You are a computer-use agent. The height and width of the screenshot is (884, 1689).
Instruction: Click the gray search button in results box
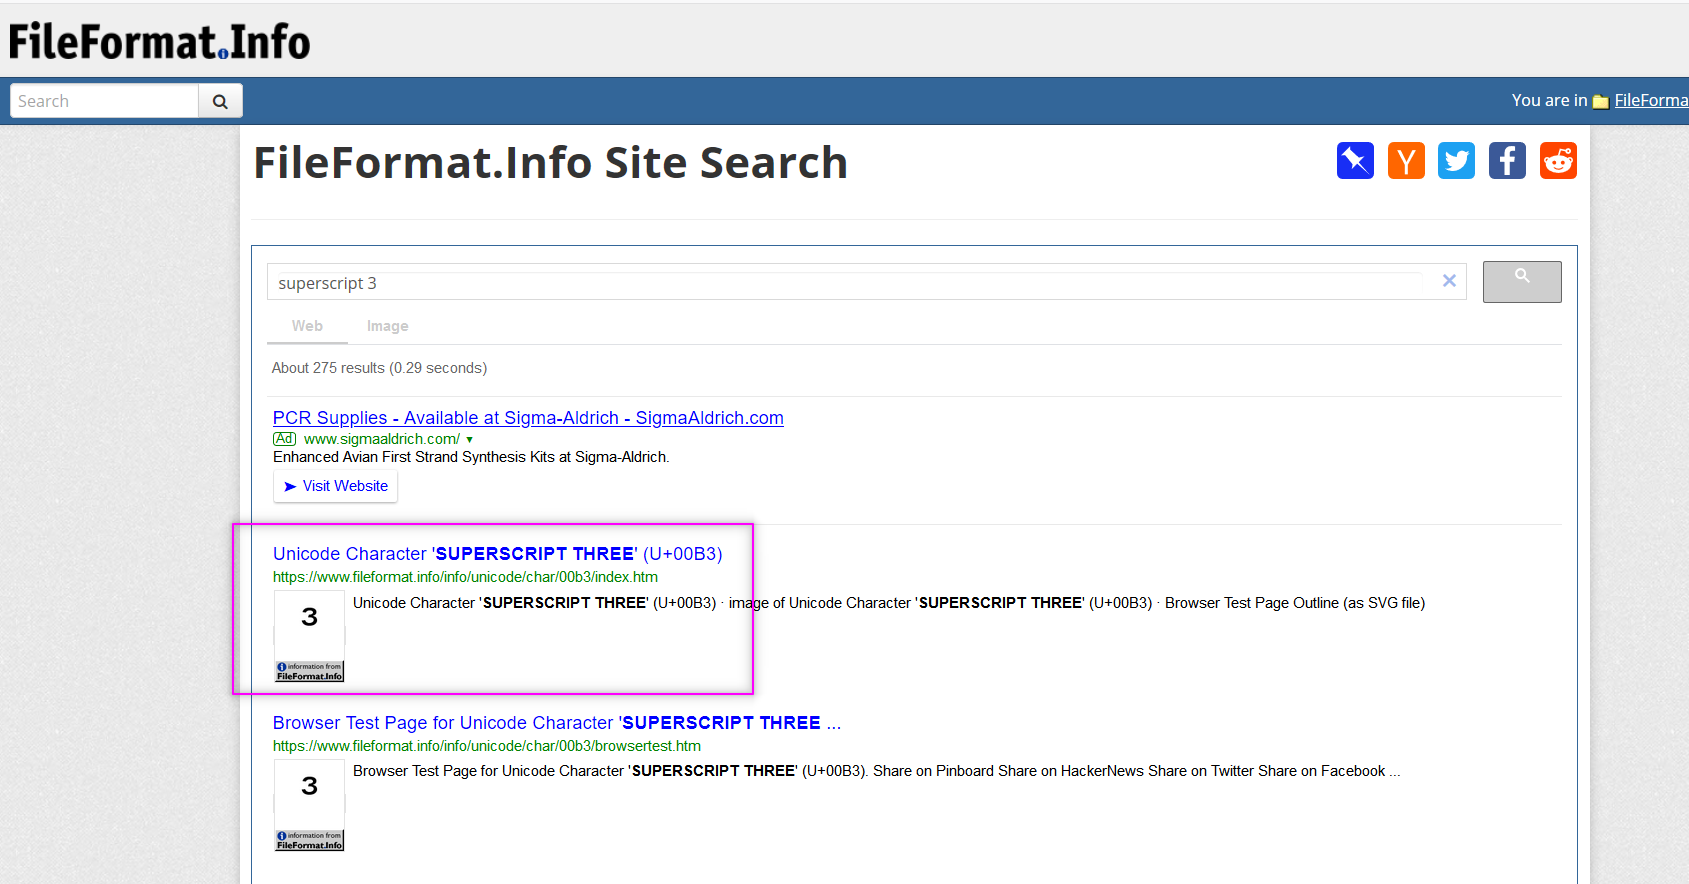click(1522, 282)
